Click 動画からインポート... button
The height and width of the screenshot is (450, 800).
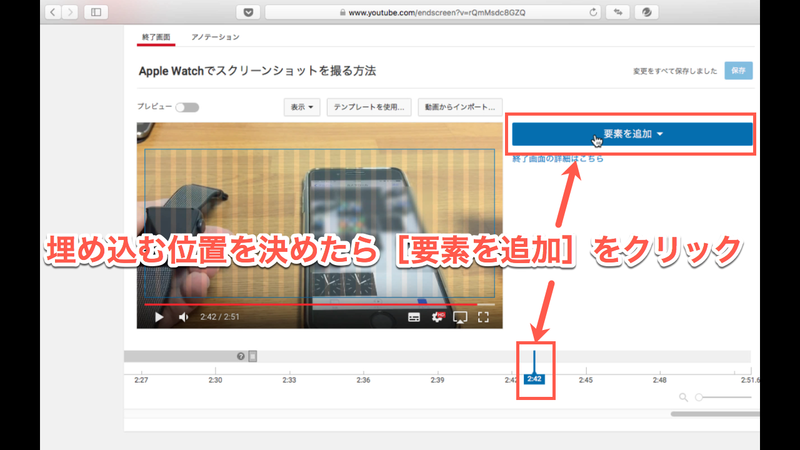(x=460, y=107)
